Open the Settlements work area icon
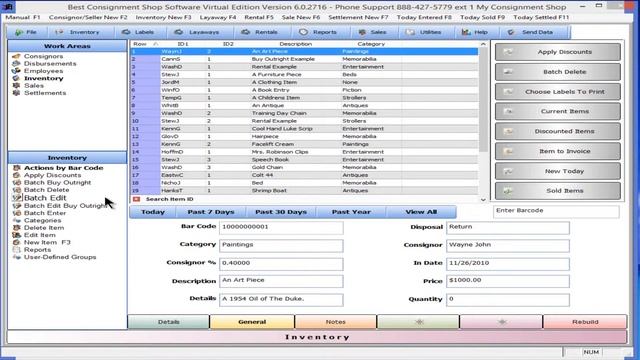The width and height of the screenshot is (640, 360). [16, 93]
